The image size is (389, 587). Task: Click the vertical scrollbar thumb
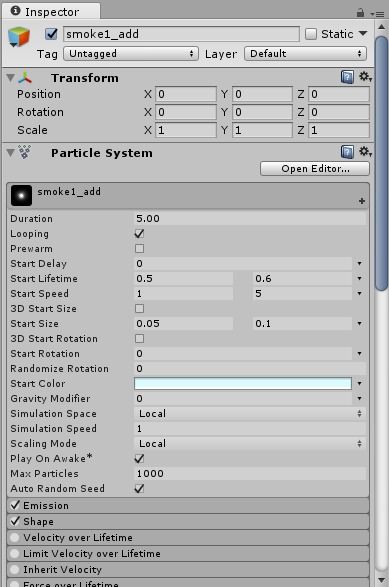(382, 163)
